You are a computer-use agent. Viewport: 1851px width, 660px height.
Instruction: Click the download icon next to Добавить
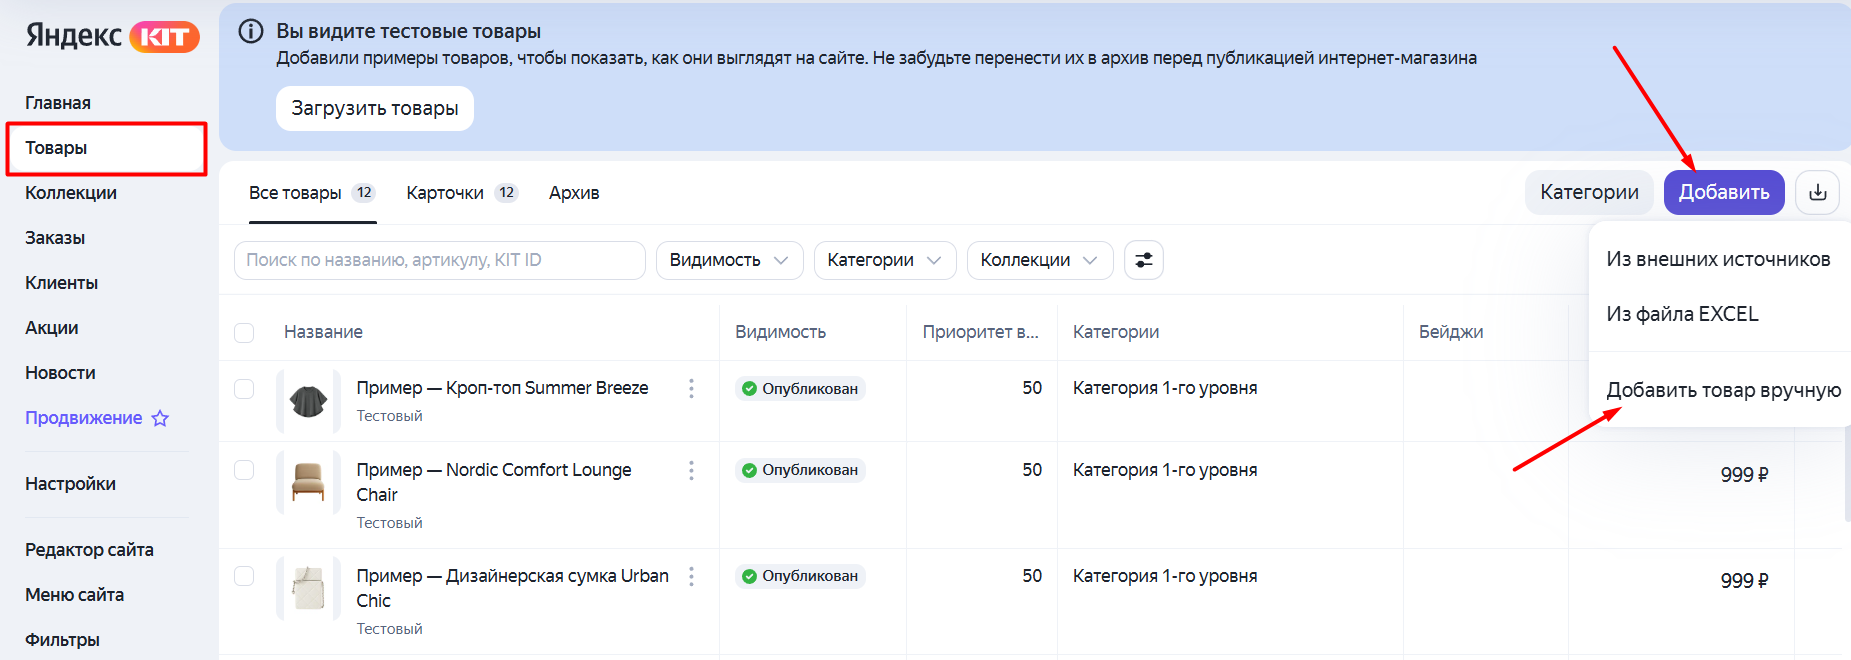click(1817, 192)
